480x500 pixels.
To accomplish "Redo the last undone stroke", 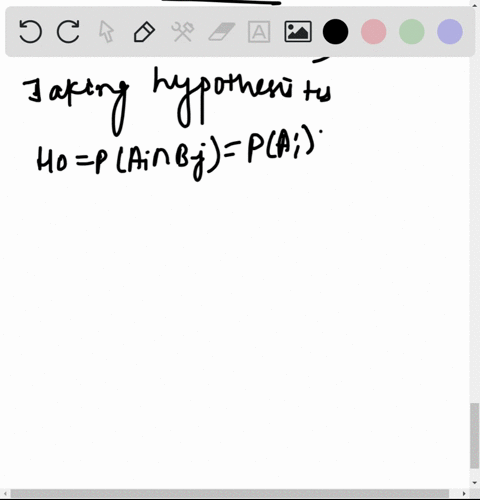I will (68, 31).
